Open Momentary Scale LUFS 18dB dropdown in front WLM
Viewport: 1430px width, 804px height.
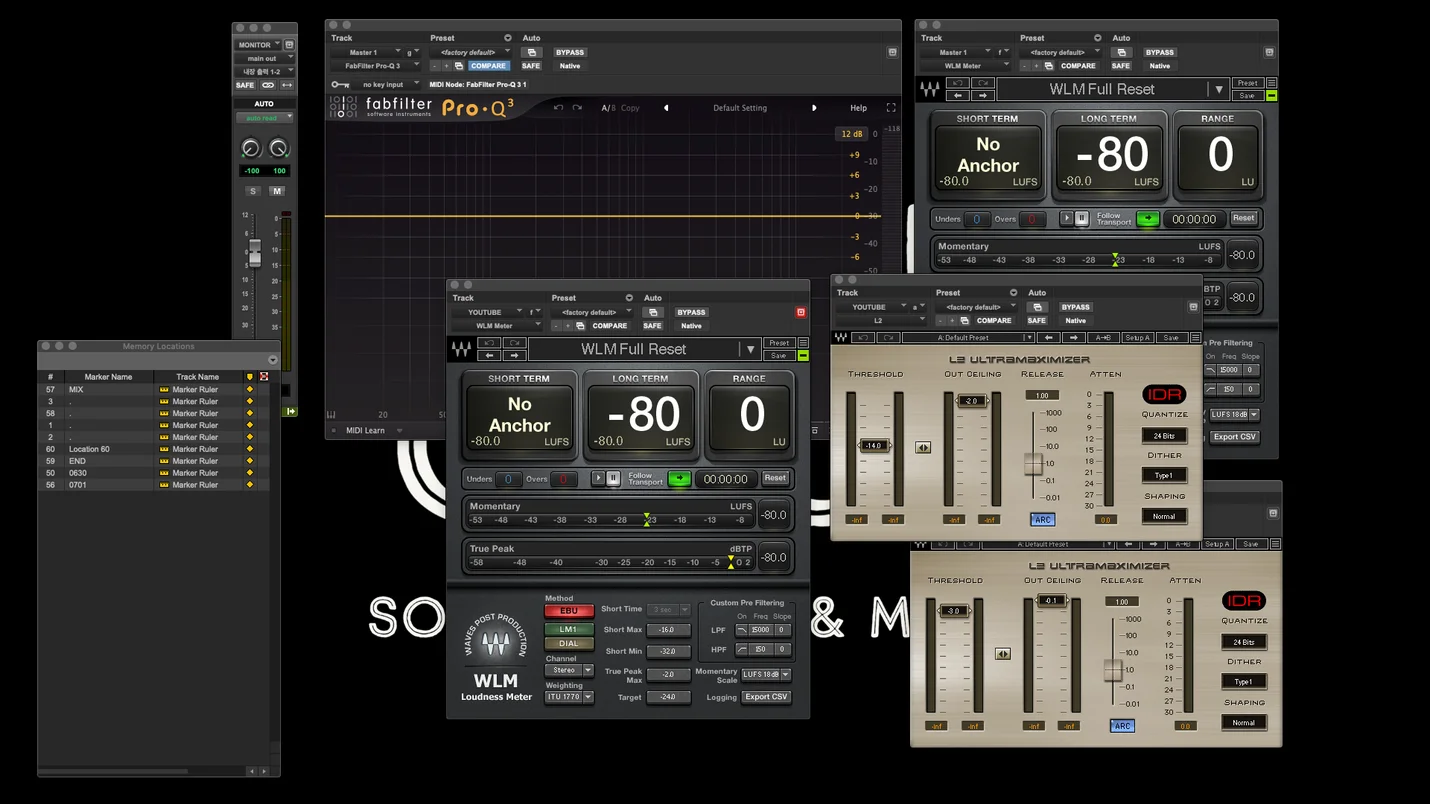766,675
